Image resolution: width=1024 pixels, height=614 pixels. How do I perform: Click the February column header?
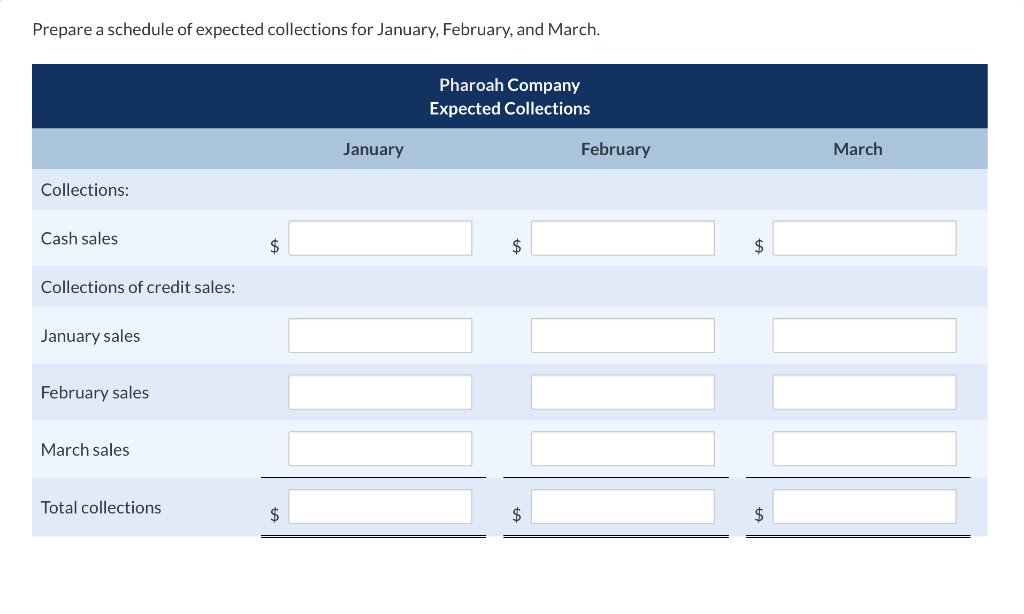click(x=615, y=149)
